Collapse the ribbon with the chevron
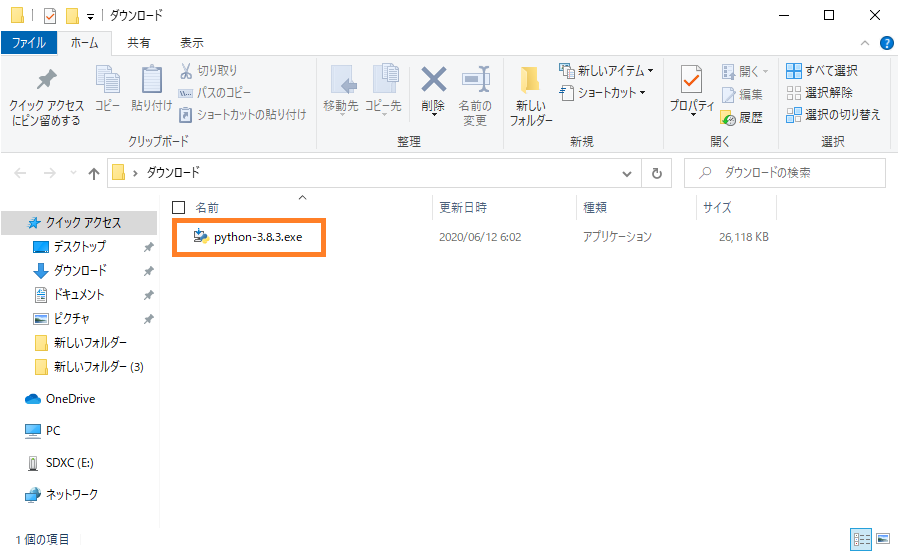Image resolution: width=899 pixels, height=552 pixels. [x=865, y=43]
